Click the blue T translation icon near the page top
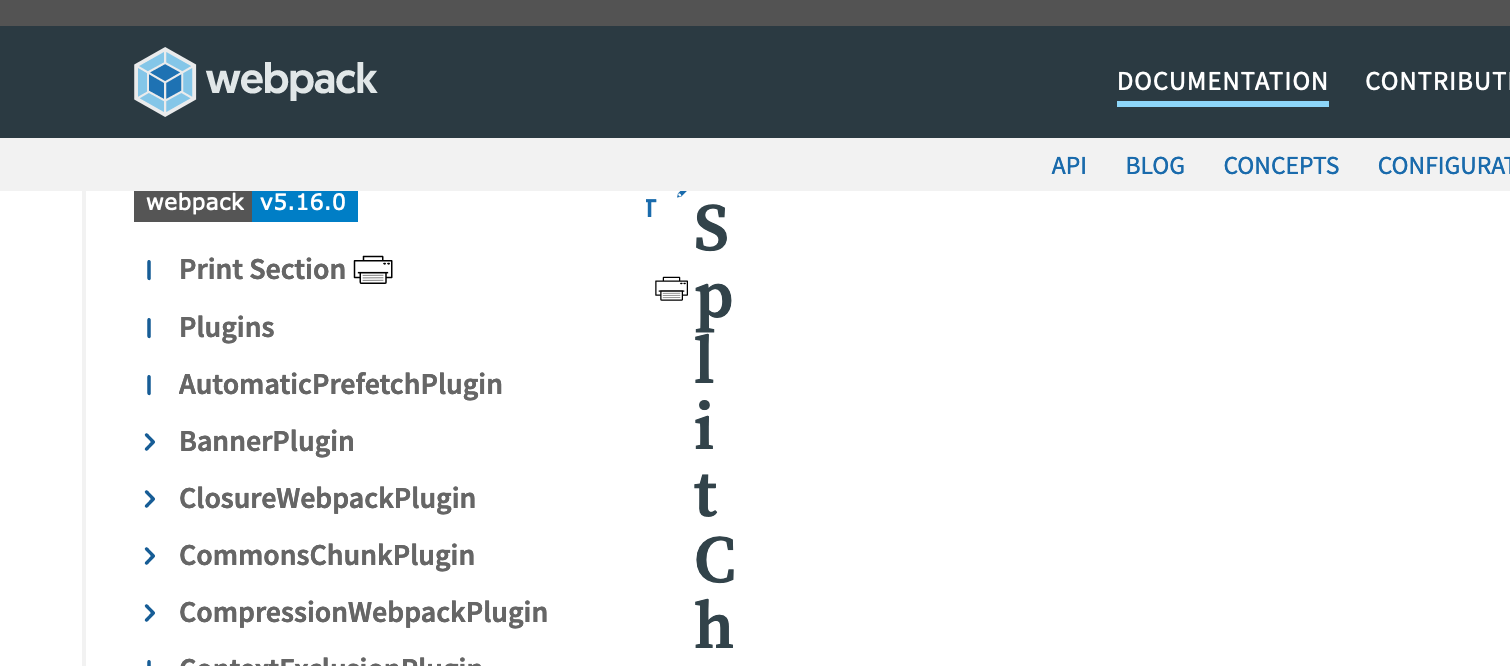Screen dimensions: 1510x666 pos(649,208)
